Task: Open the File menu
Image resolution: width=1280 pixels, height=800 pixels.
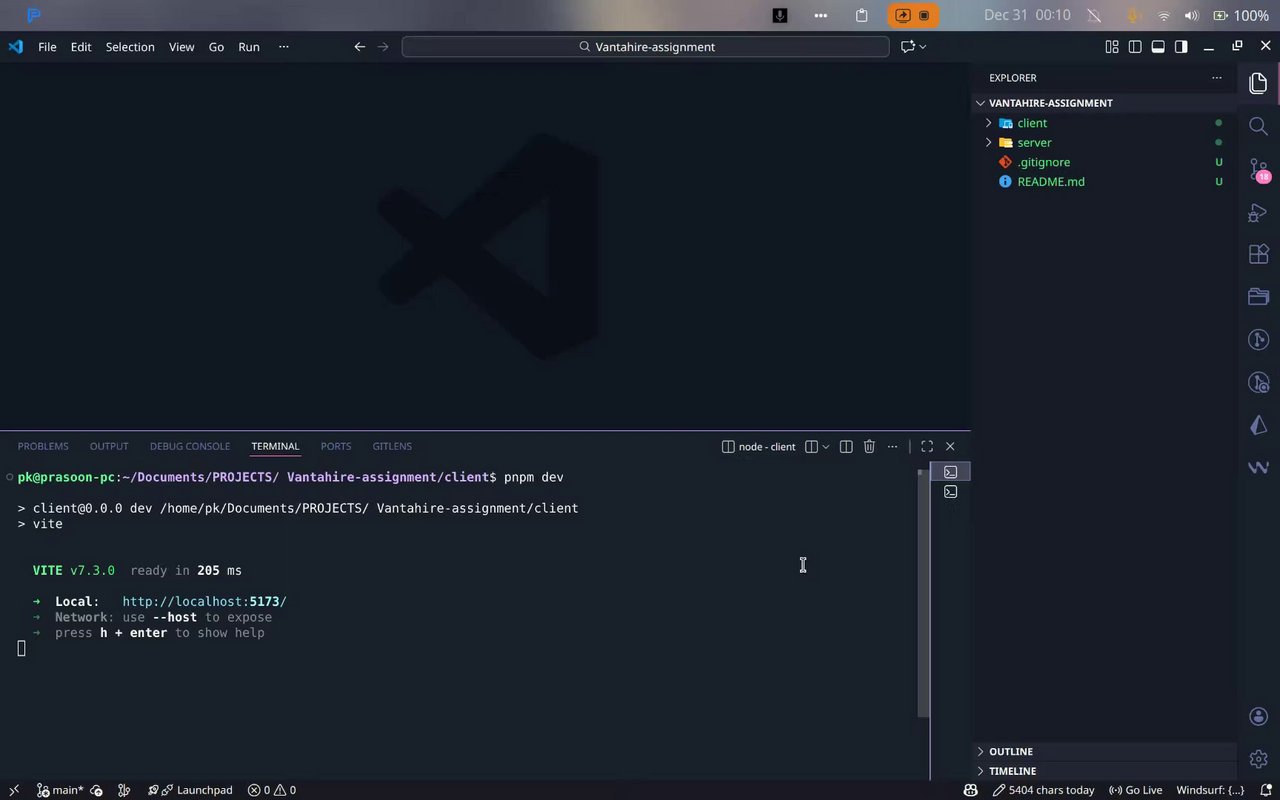Action: tap(47, 47)
